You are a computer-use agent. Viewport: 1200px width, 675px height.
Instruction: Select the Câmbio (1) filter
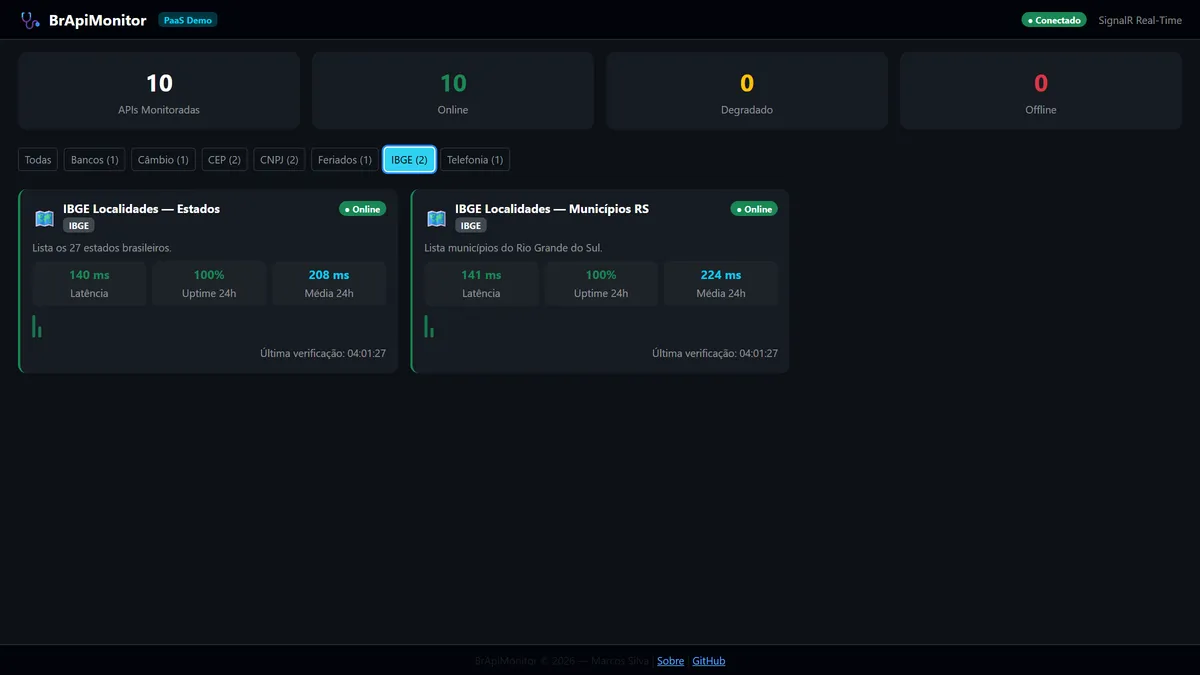[x=163, y=160]
